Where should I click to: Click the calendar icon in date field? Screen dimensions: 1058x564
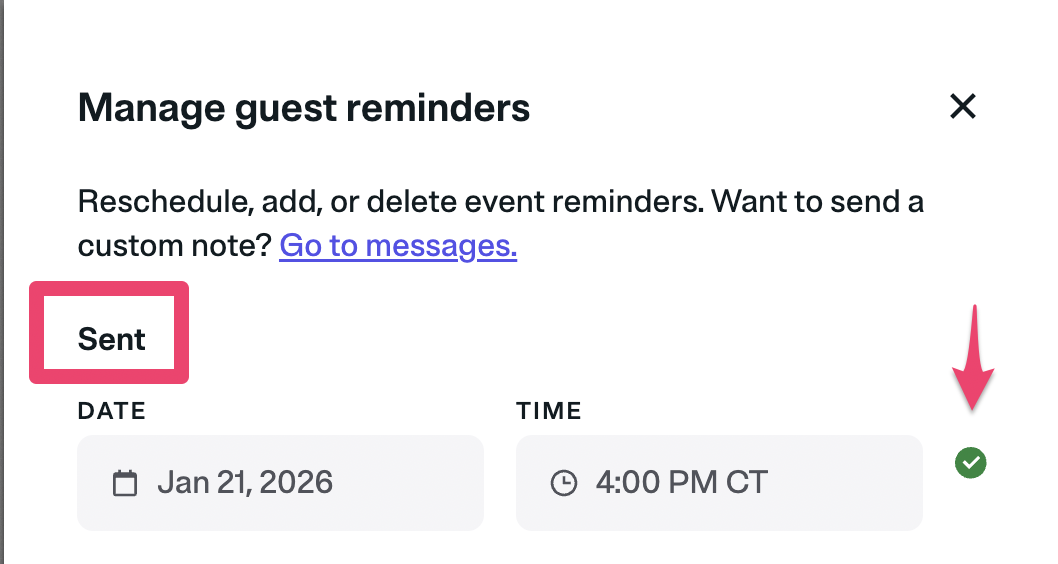point(125,483)
